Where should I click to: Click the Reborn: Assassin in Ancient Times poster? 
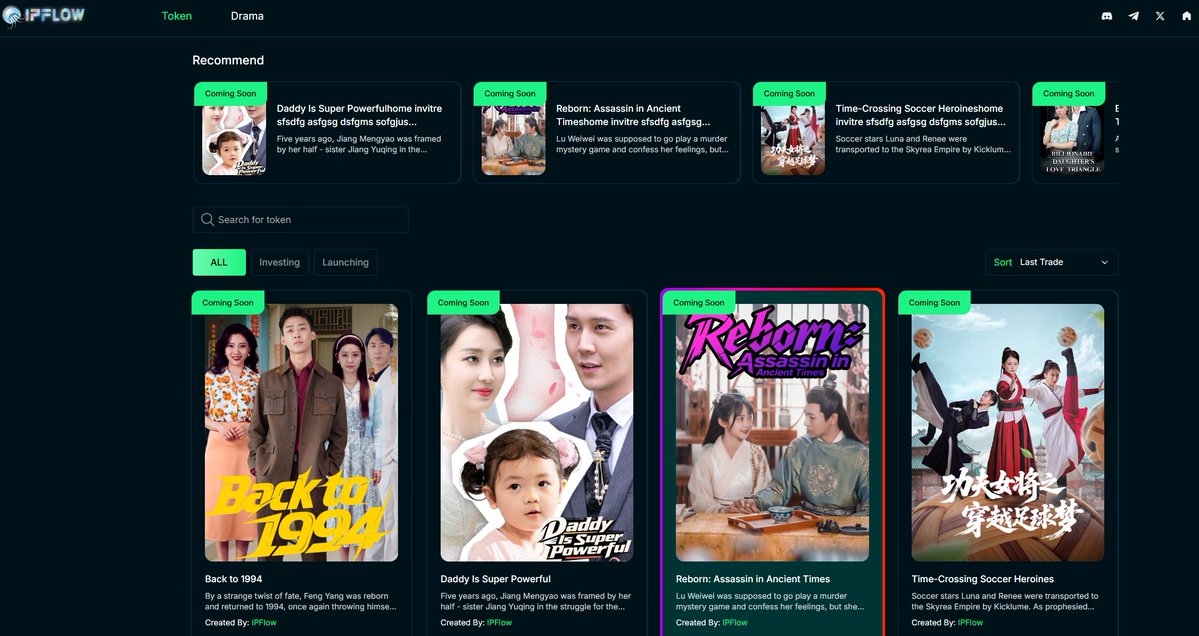(772, 433)
